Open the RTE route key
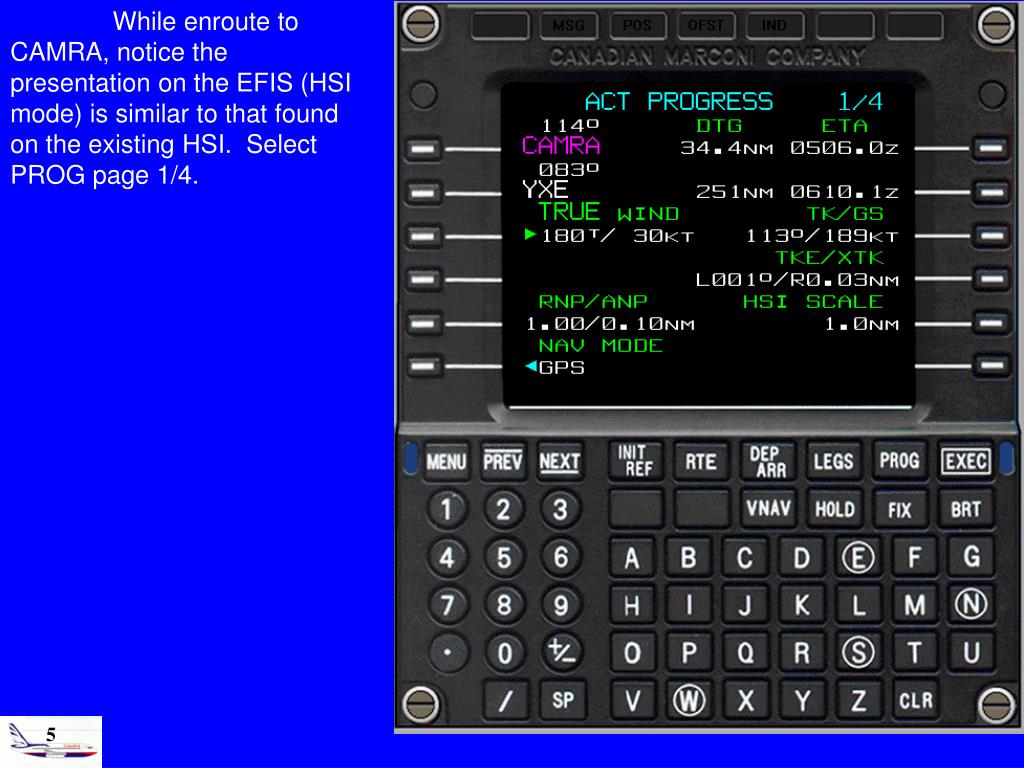Image resolution: width=1024 pixels, height=768 pixels. tap(701, 462)
